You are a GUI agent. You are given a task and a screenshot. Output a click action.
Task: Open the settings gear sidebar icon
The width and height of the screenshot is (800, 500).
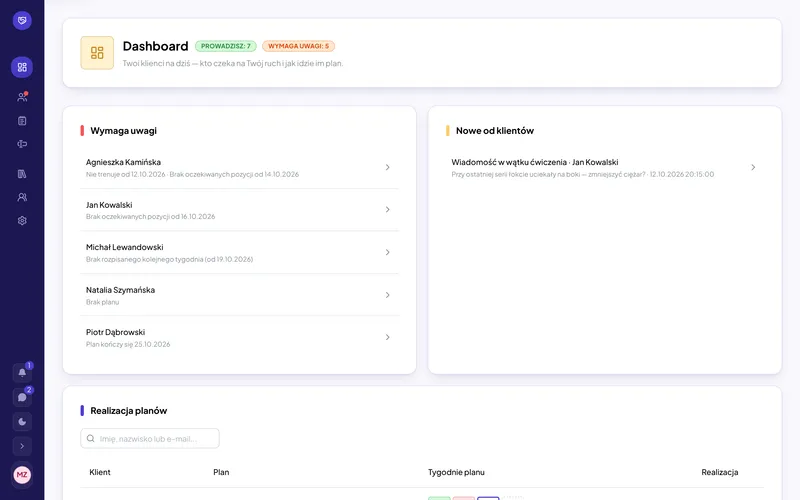(22, 221)
